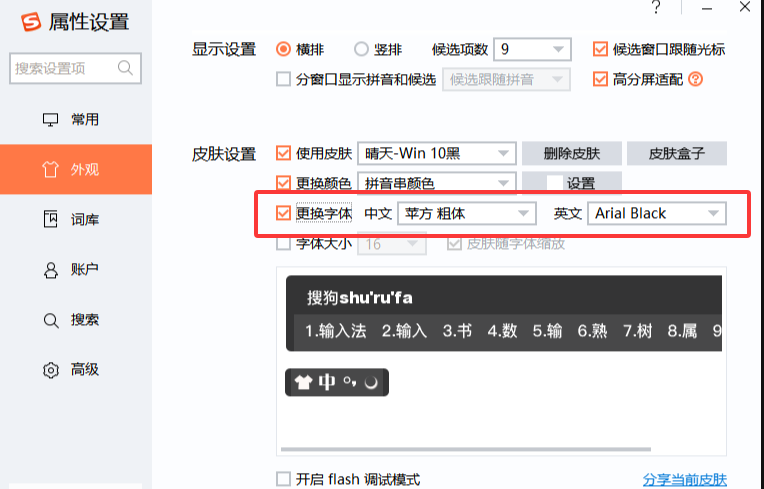Open help via the question mark at top

click(656, 8)
